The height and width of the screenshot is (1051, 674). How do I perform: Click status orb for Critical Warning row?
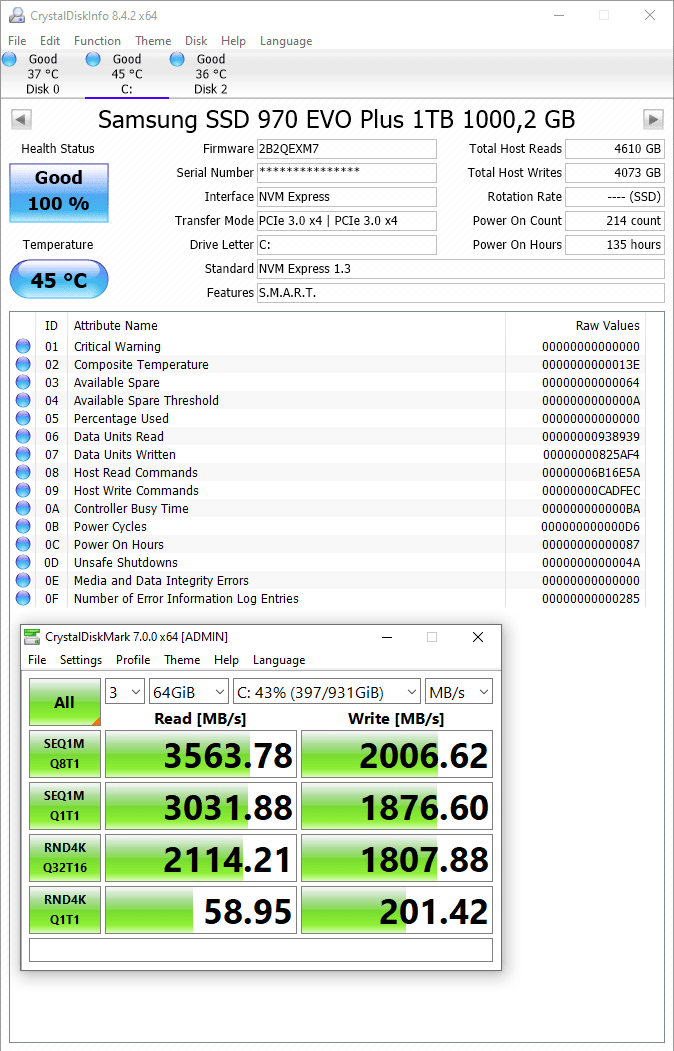[x=23, y=346]
